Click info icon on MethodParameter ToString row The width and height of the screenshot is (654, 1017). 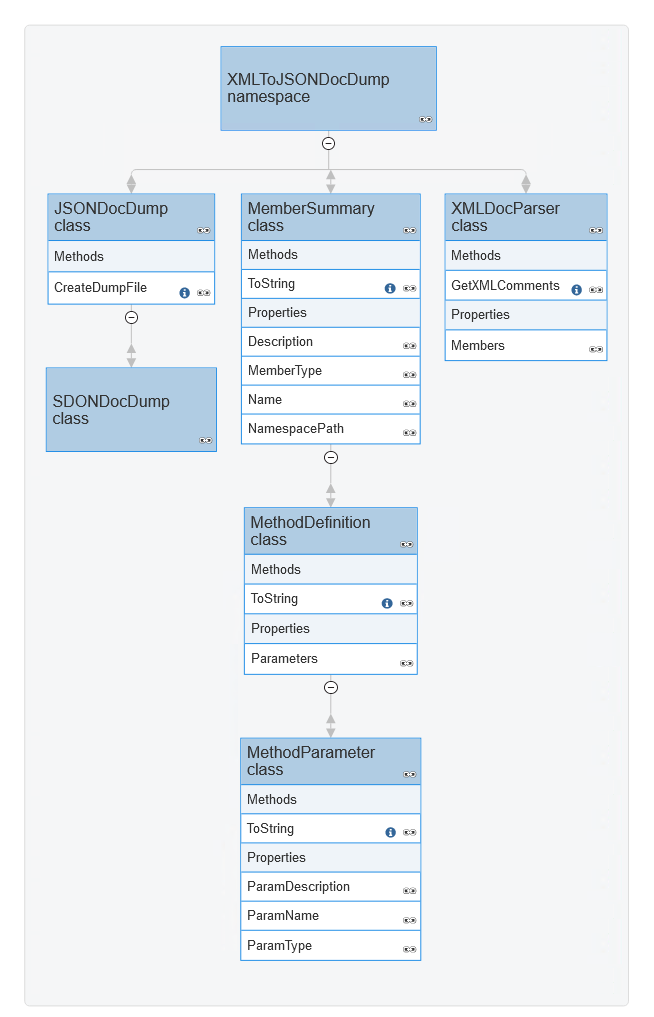pyautogui.click(x=390, y=833)
